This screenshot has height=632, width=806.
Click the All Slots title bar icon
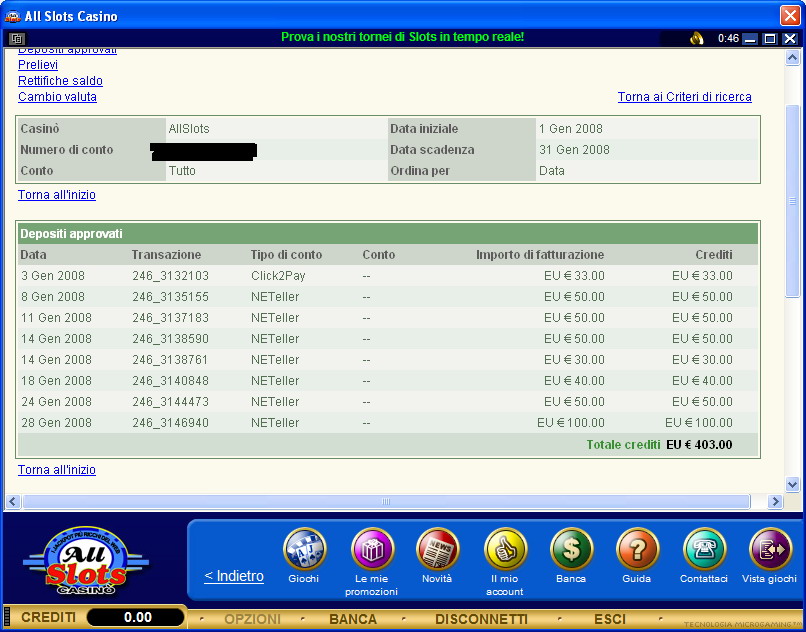click(x=12, y=16)
